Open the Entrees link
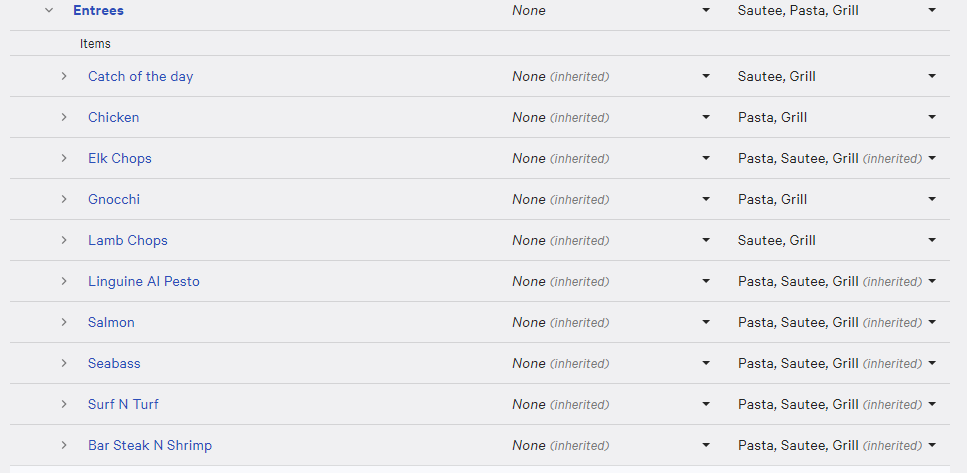The height and width of the screenshot is (473, 967). tap(98, 10)
